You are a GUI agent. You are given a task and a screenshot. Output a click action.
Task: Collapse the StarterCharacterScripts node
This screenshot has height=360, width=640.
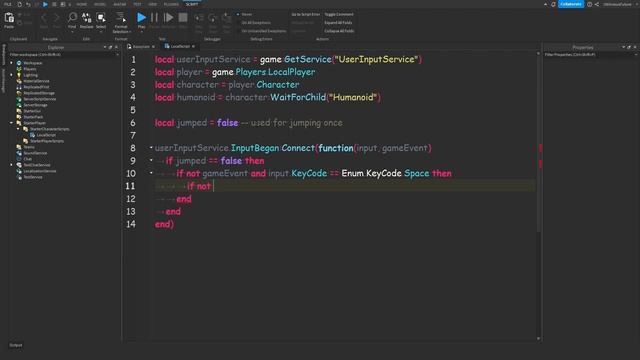pos(18,129)
